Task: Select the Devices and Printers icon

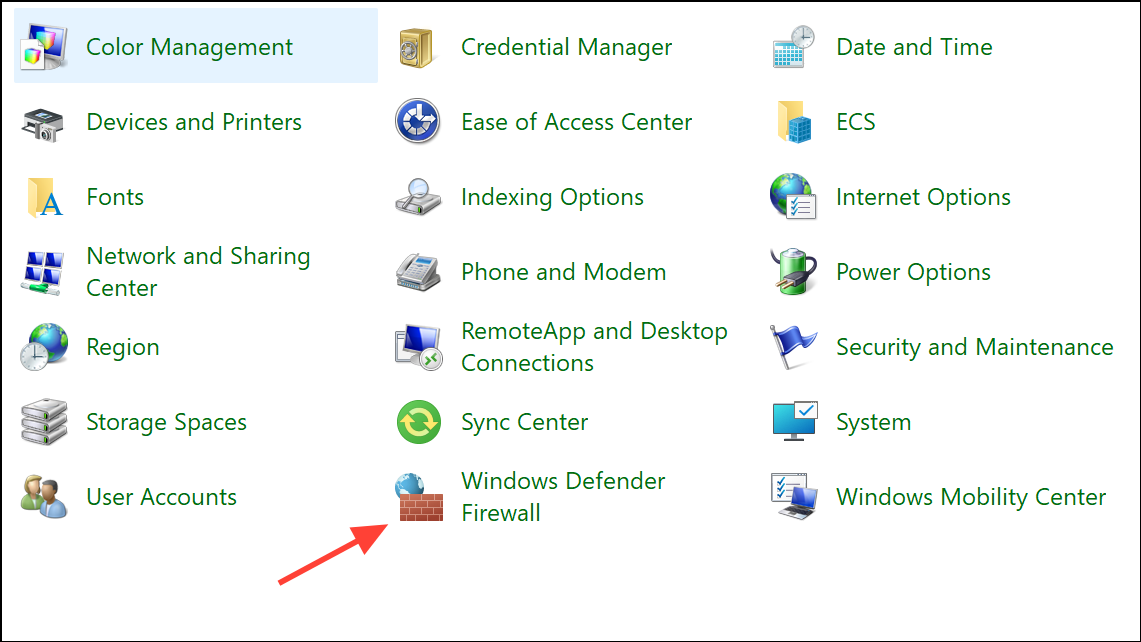Action: click(x=45, y=123)
